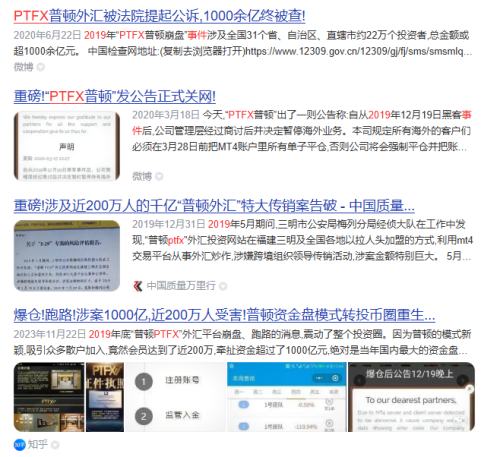Open the 声明 announcement thumbnail image
Image resolution: width=500 pixels, height=457 pixels.
click(67, 146)
